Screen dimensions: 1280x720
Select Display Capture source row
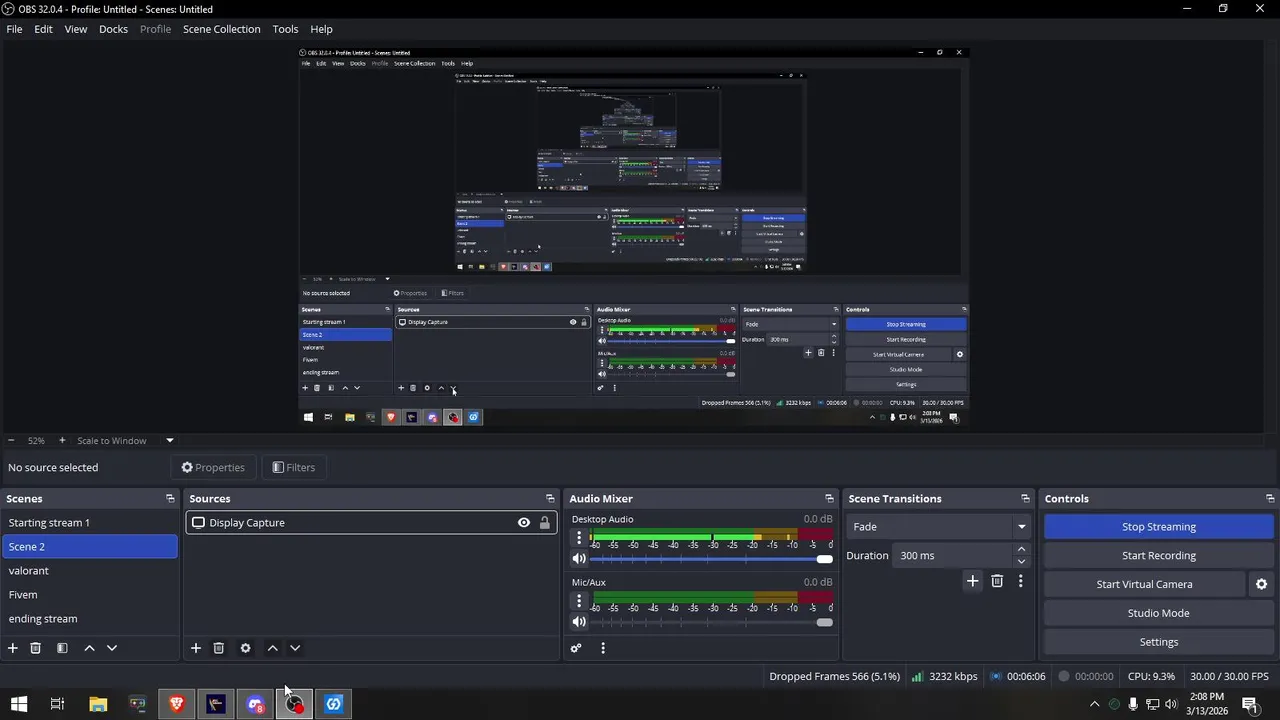pyautogui.click(x=371, y=522)
